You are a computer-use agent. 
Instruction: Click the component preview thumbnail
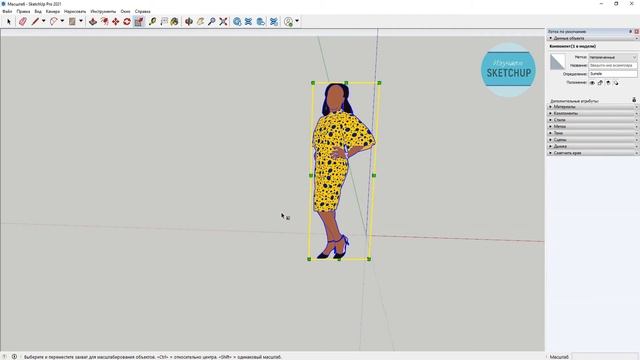tap(558, 62)
